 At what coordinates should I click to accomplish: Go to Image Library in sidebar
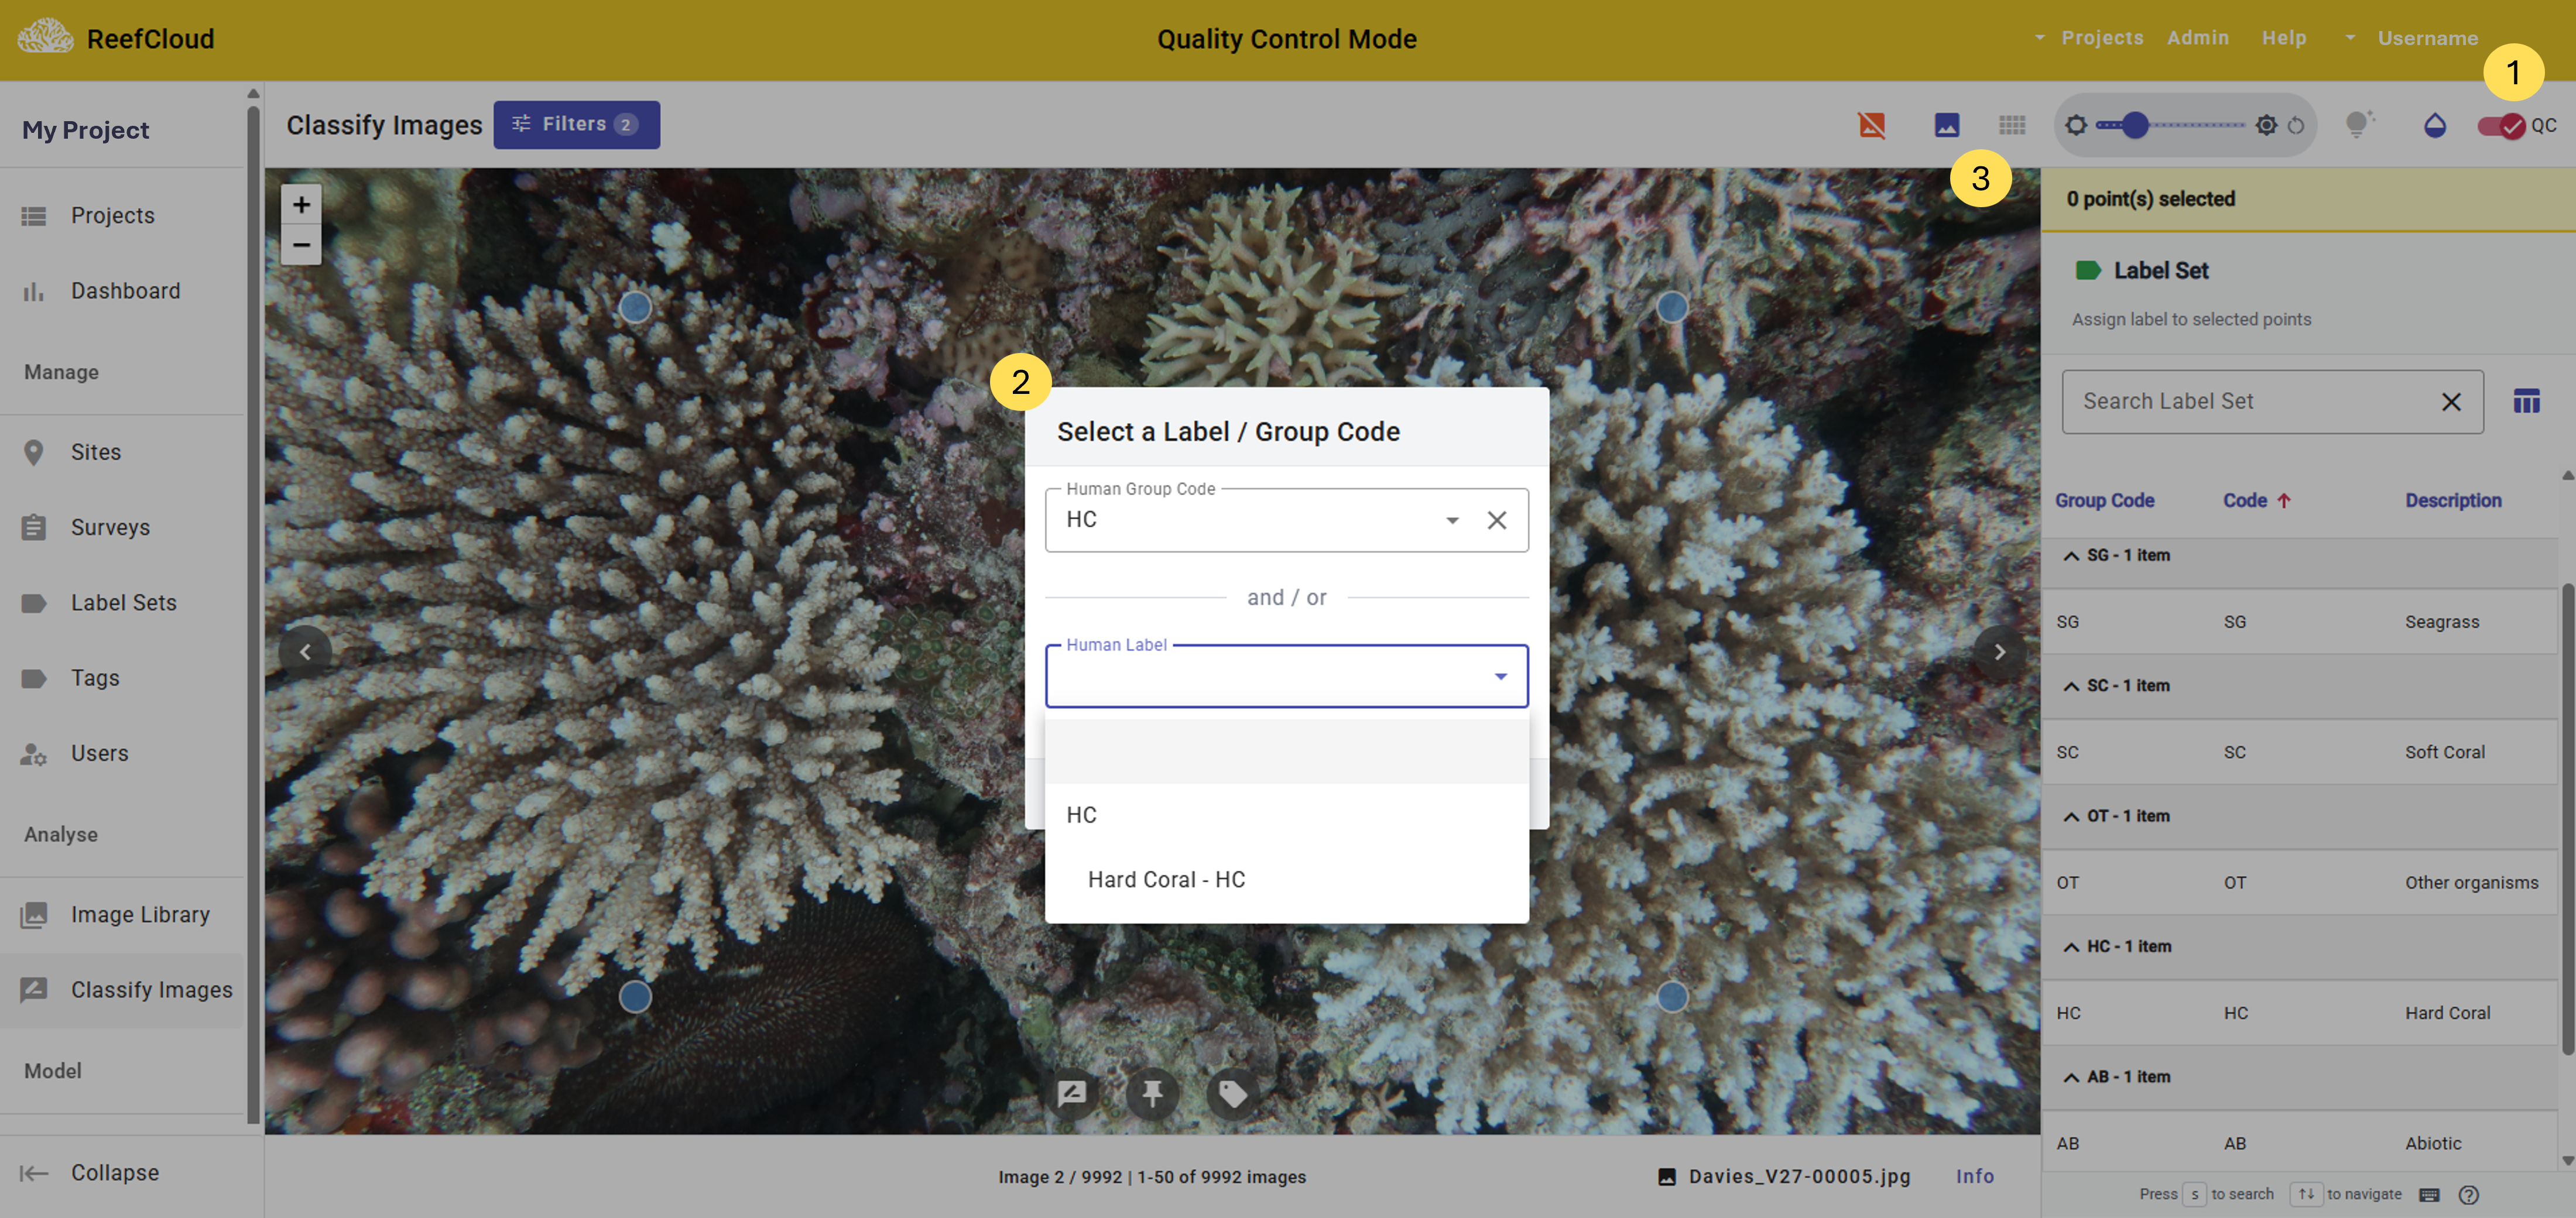click(140, 914)
